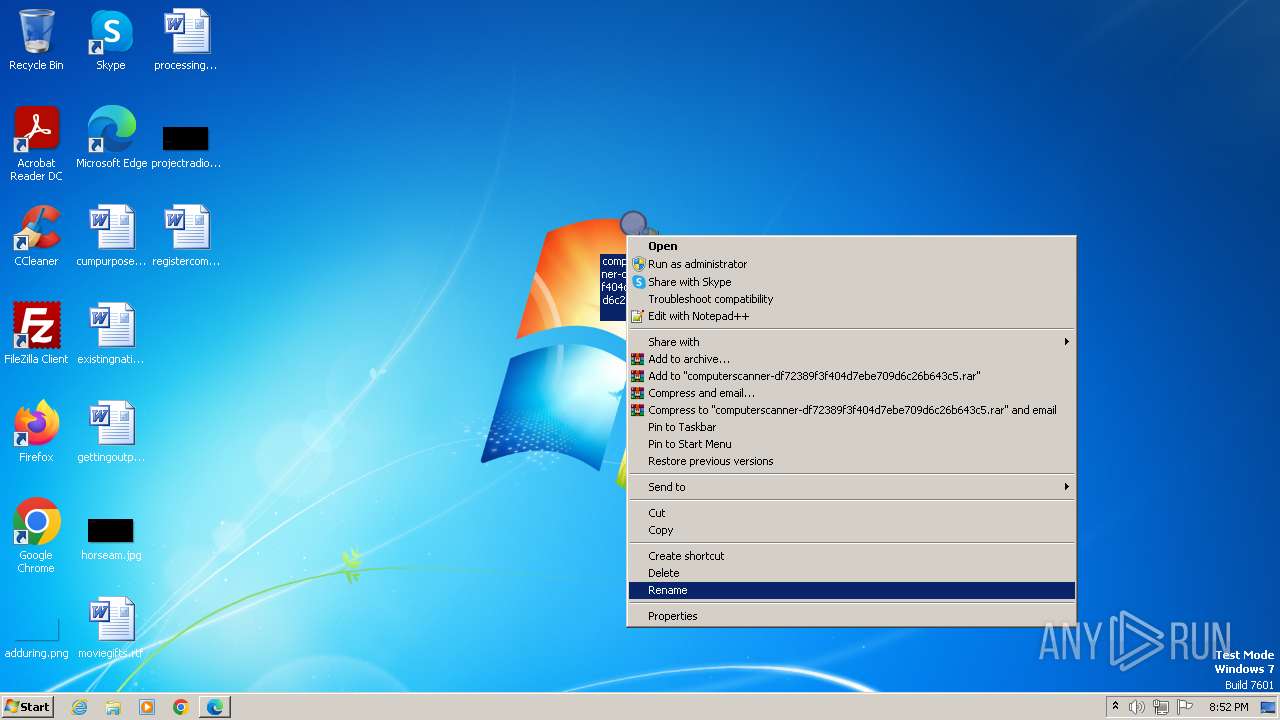Select the projectradio file icon

pos(186,144)
